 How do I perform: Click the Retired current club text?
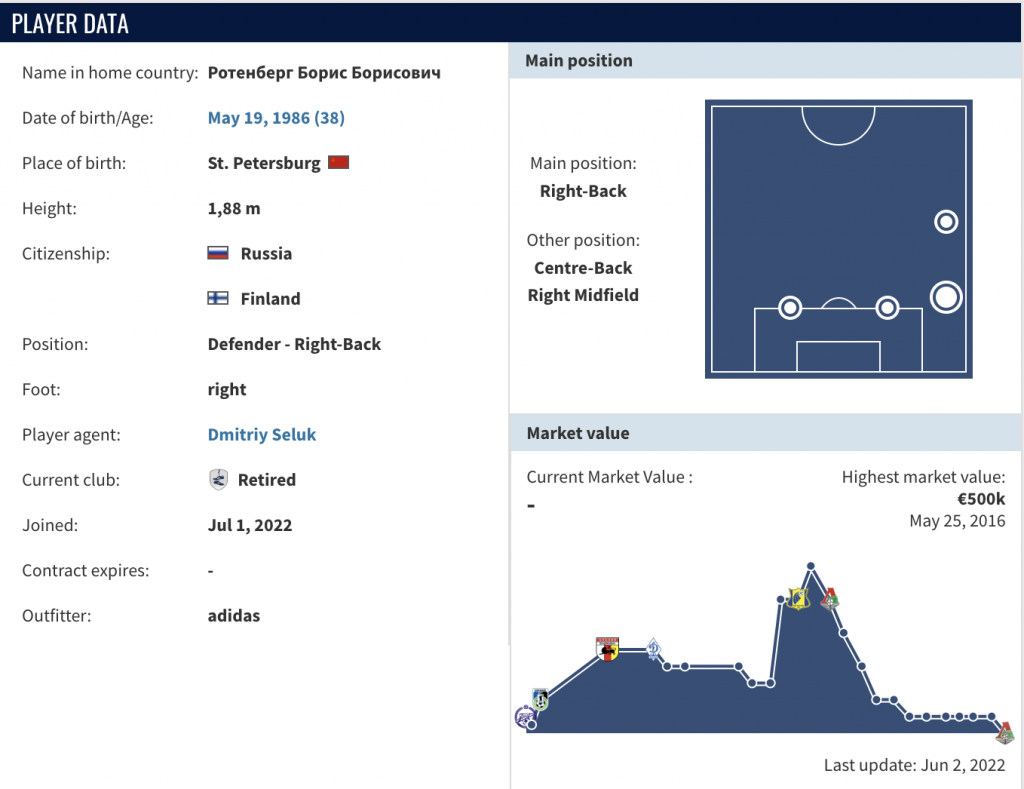266,480
